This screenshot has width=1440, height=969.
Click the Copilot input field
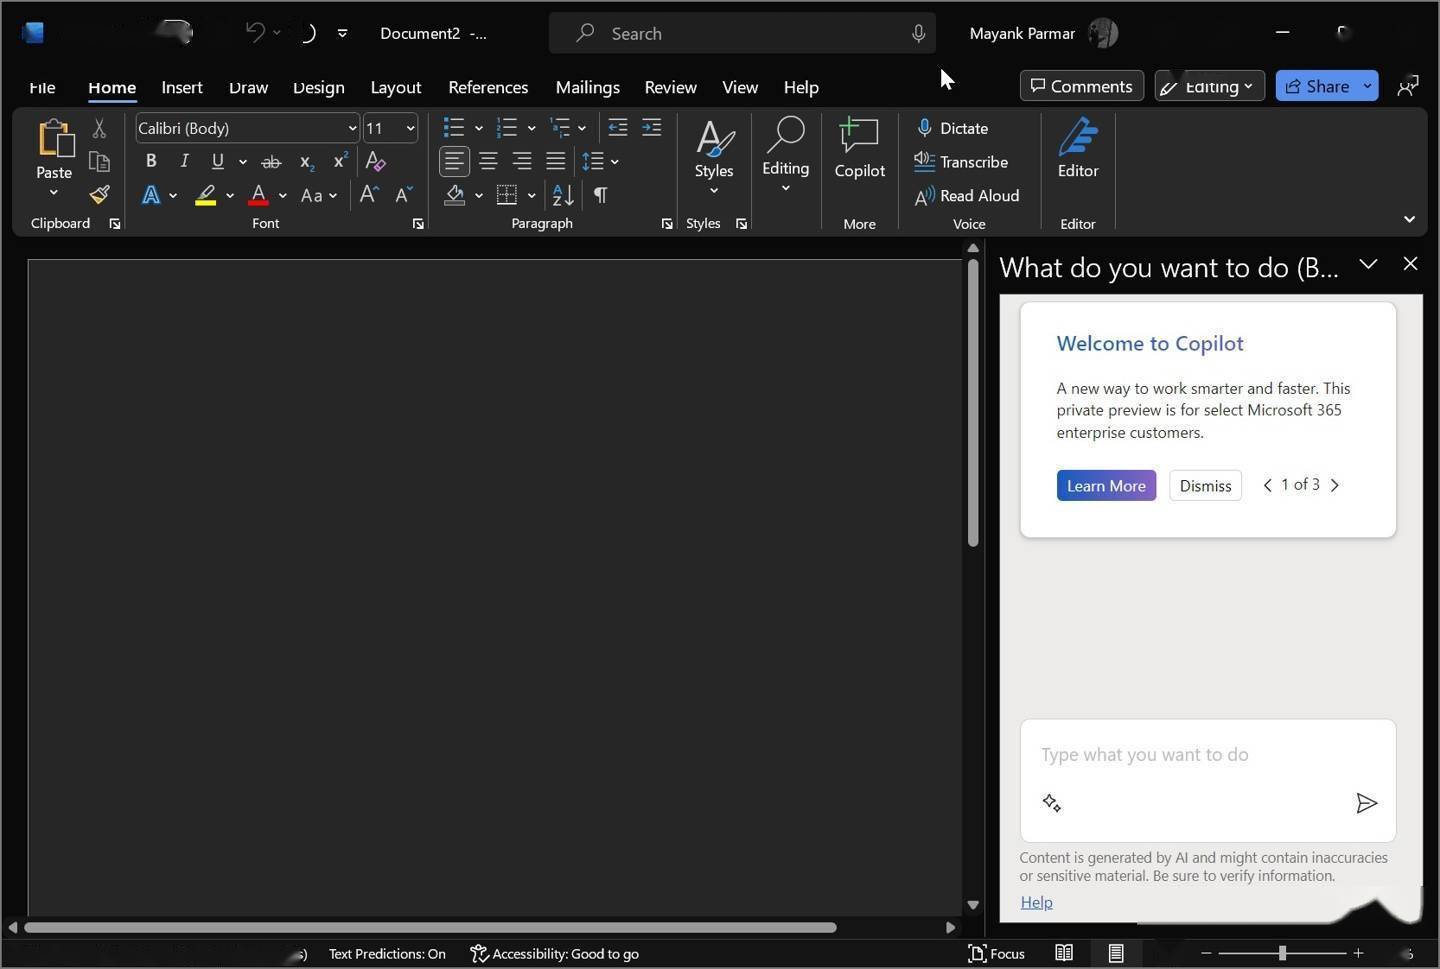(1180, 755)
